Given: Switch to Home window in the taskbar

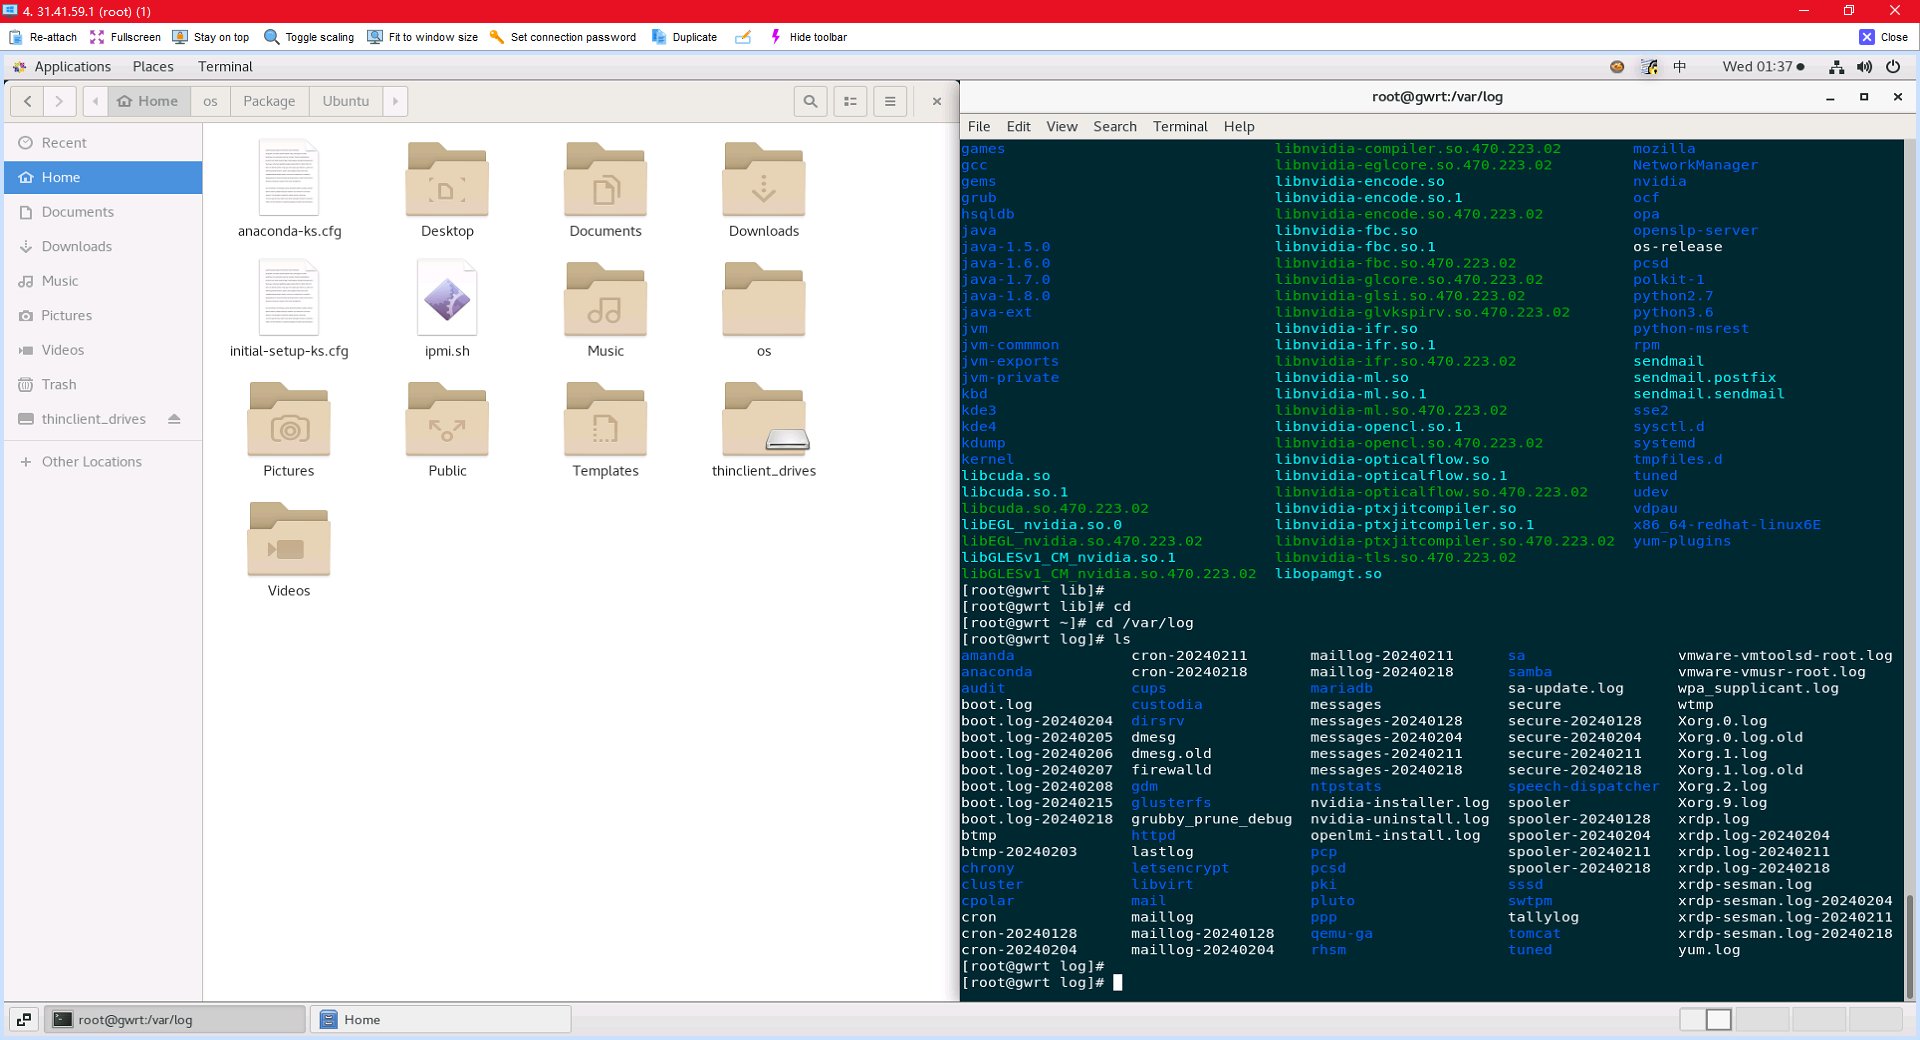Looking at the screenshot, I should point(441,1020).
